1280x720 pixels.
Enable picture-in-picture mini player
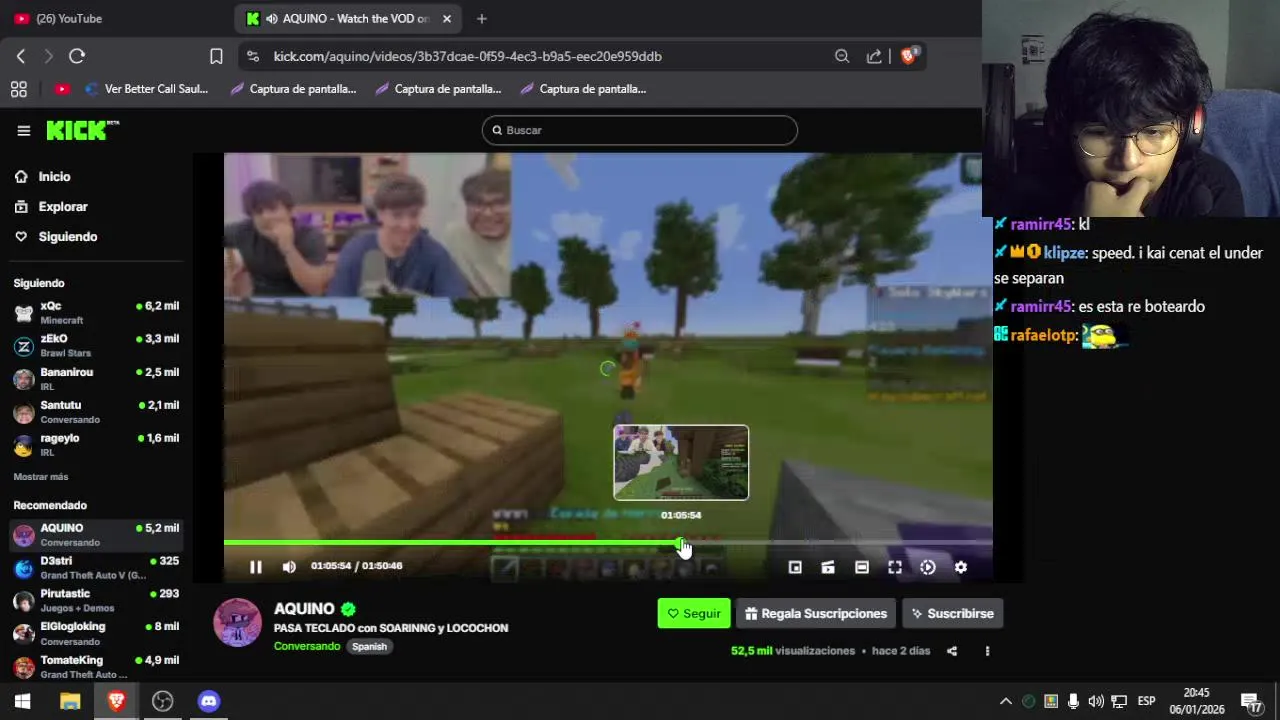click(x=795, y=567)
